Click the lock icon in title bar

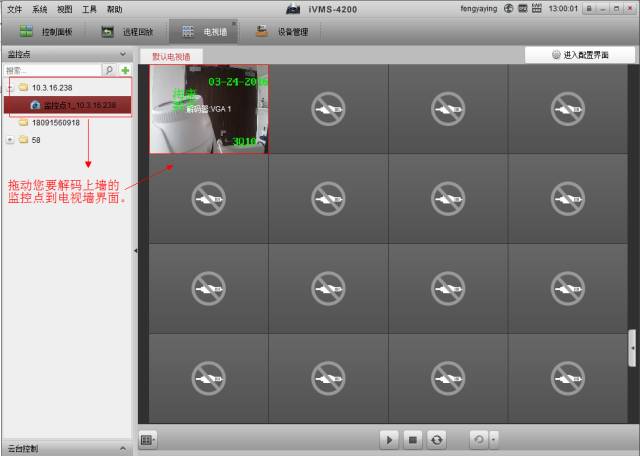589,8
